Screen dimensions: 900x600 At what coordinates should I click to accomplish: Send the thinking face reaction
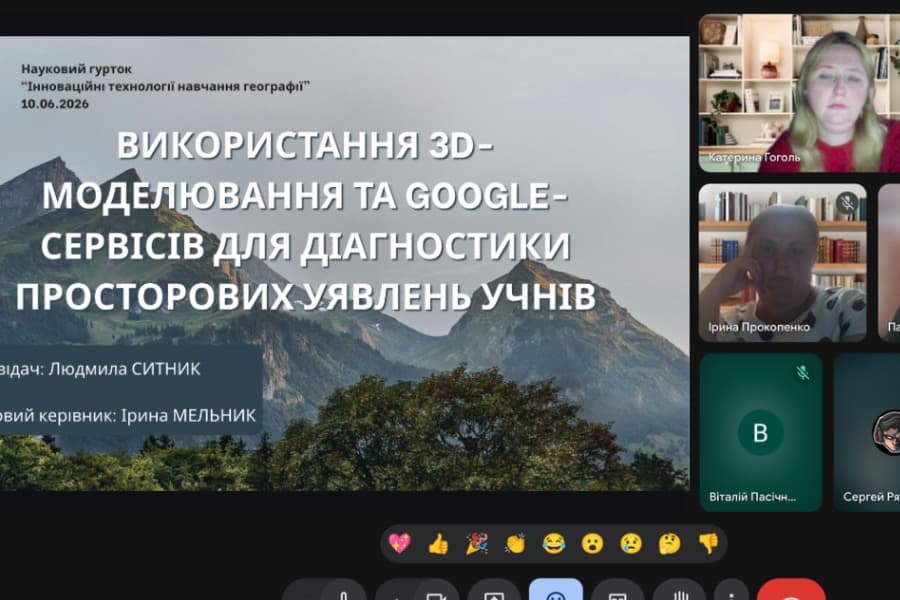pos(670,543)
